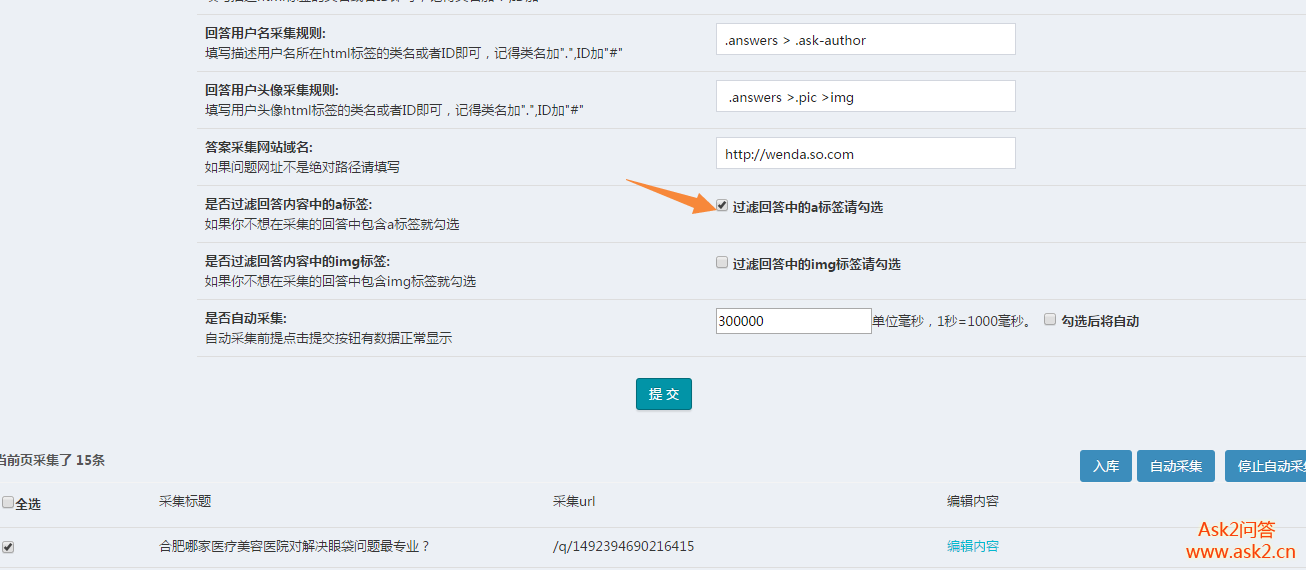Viewport: 1306px width, 570px height.
Task: Click the 300000 milliseconds interval field
Action: coord(793,321)
